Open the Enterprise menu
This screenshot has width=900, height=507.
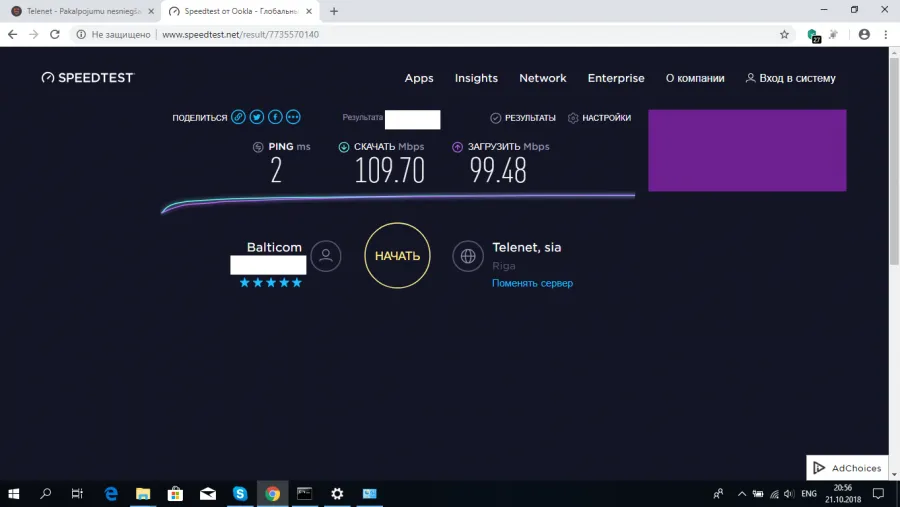pos(616,78)
